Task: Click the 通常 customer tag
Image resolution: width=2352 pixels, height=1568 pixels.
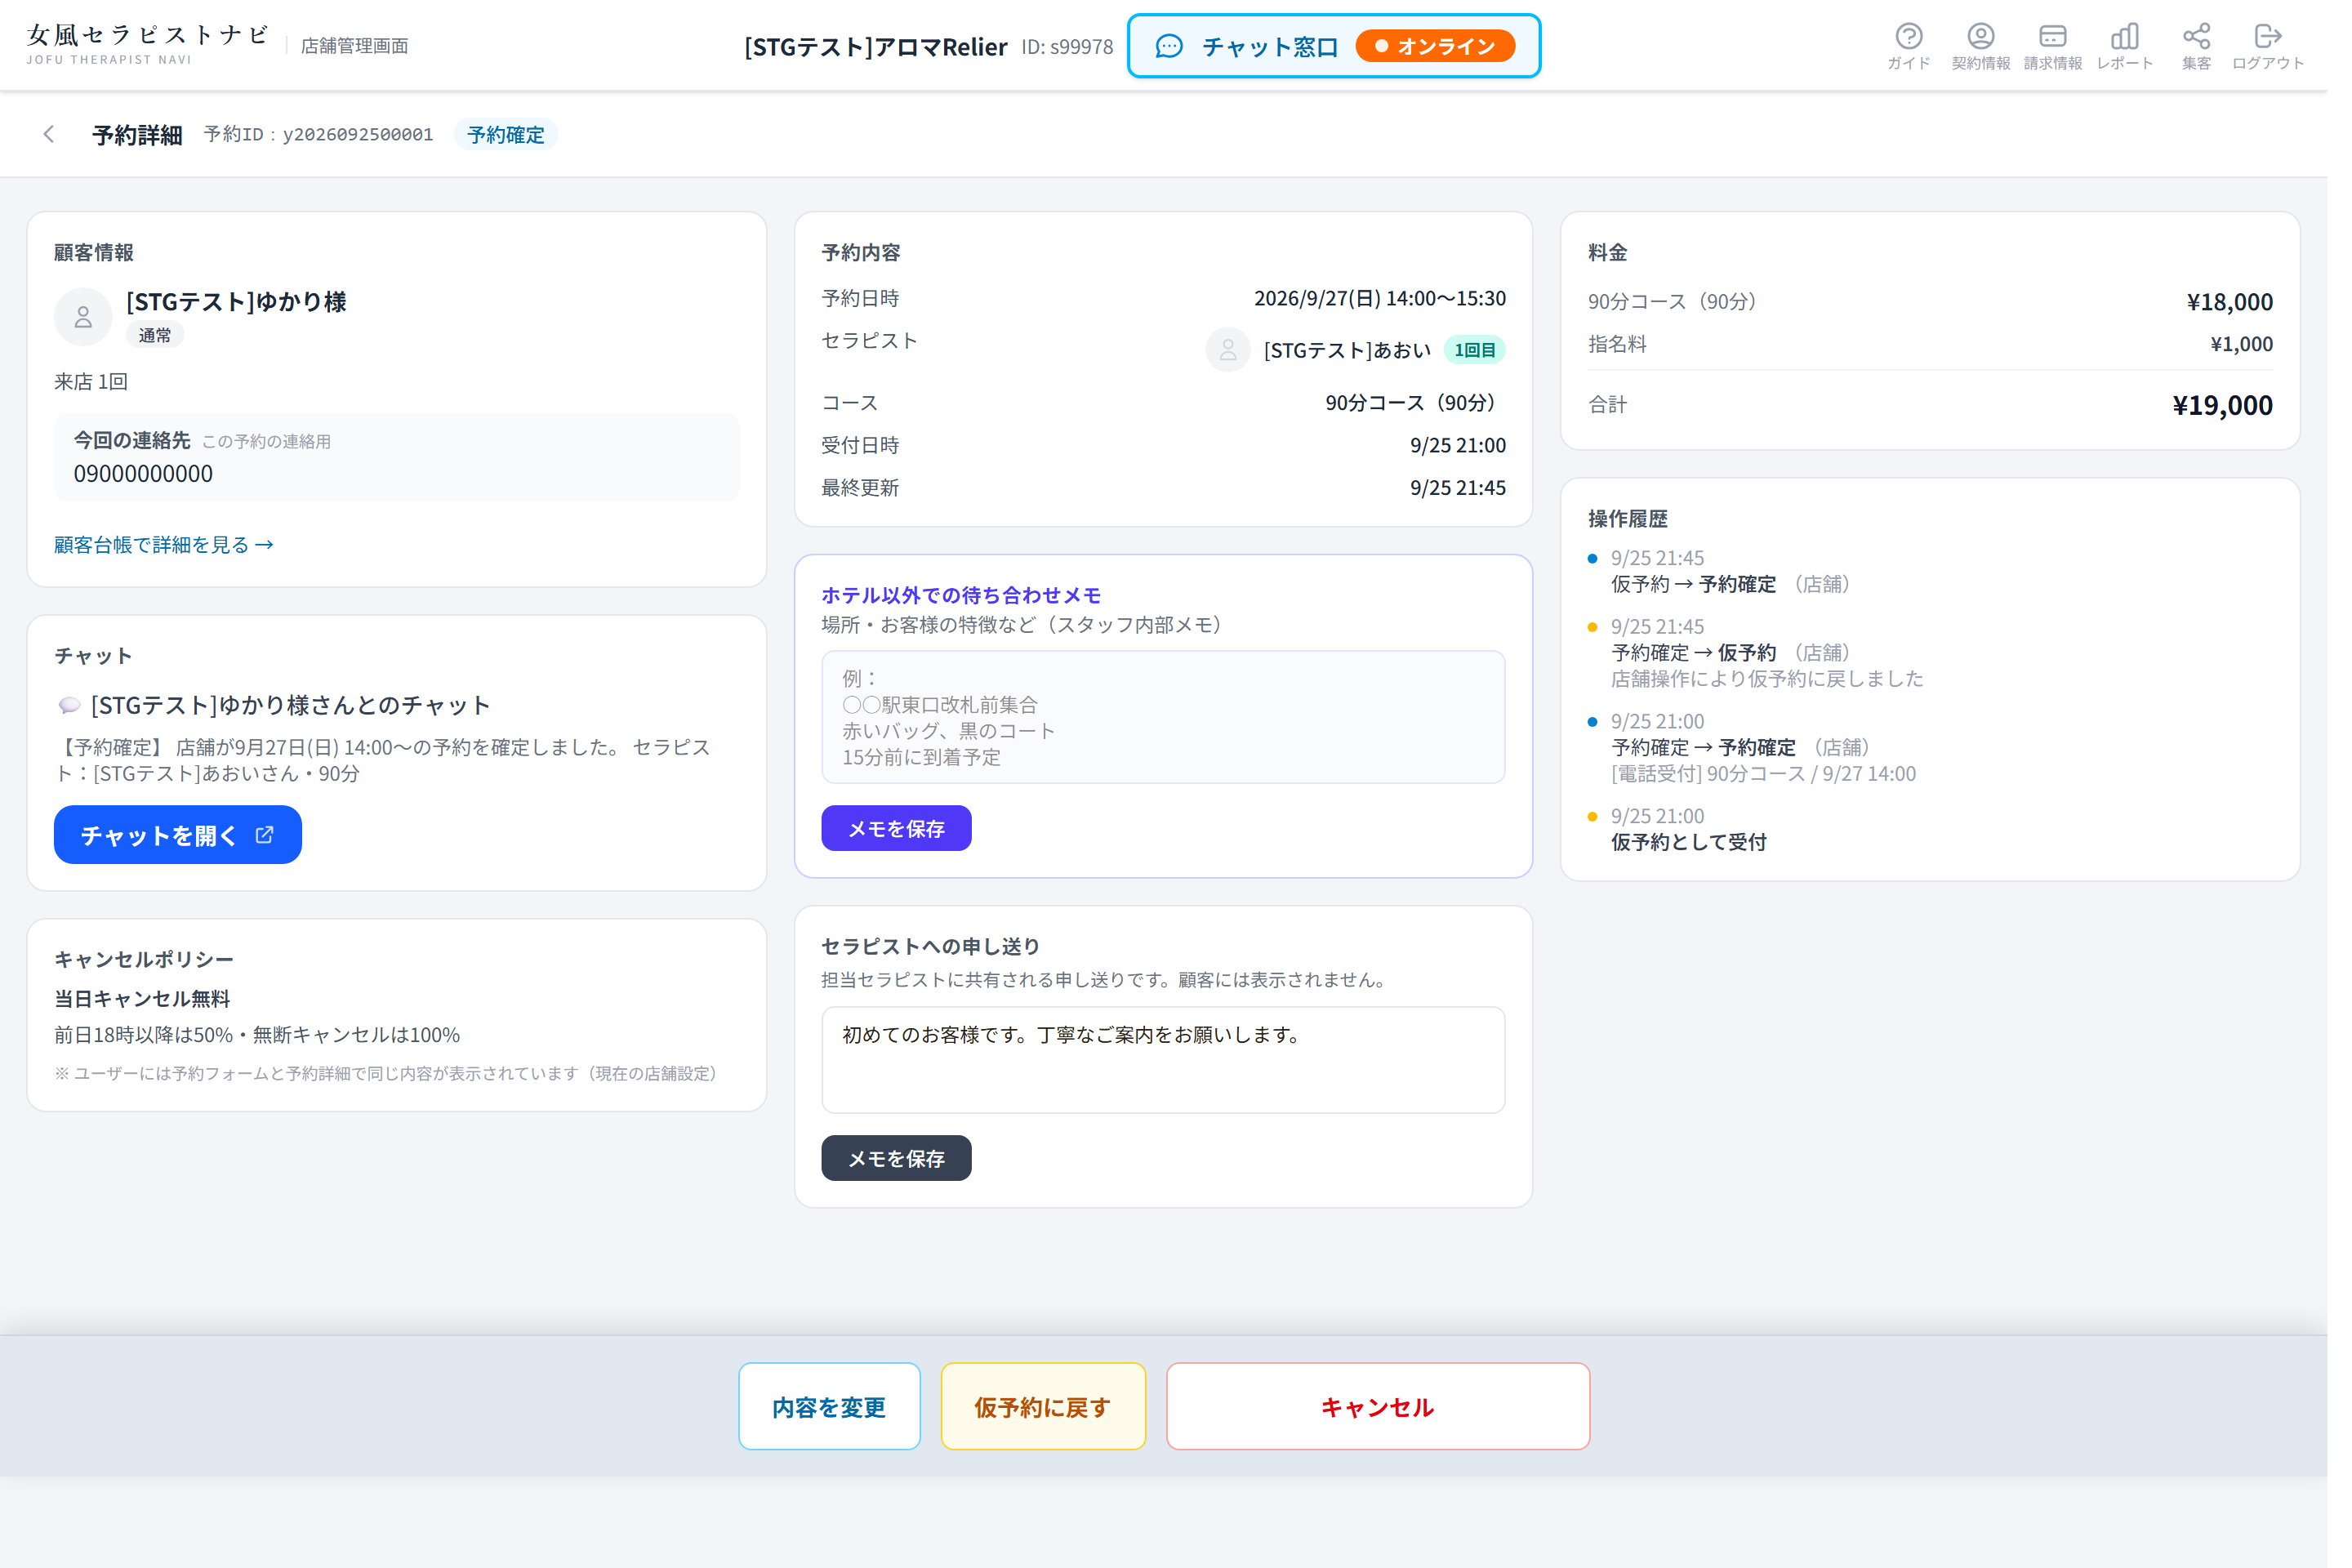Action: (x=156, y=339)
